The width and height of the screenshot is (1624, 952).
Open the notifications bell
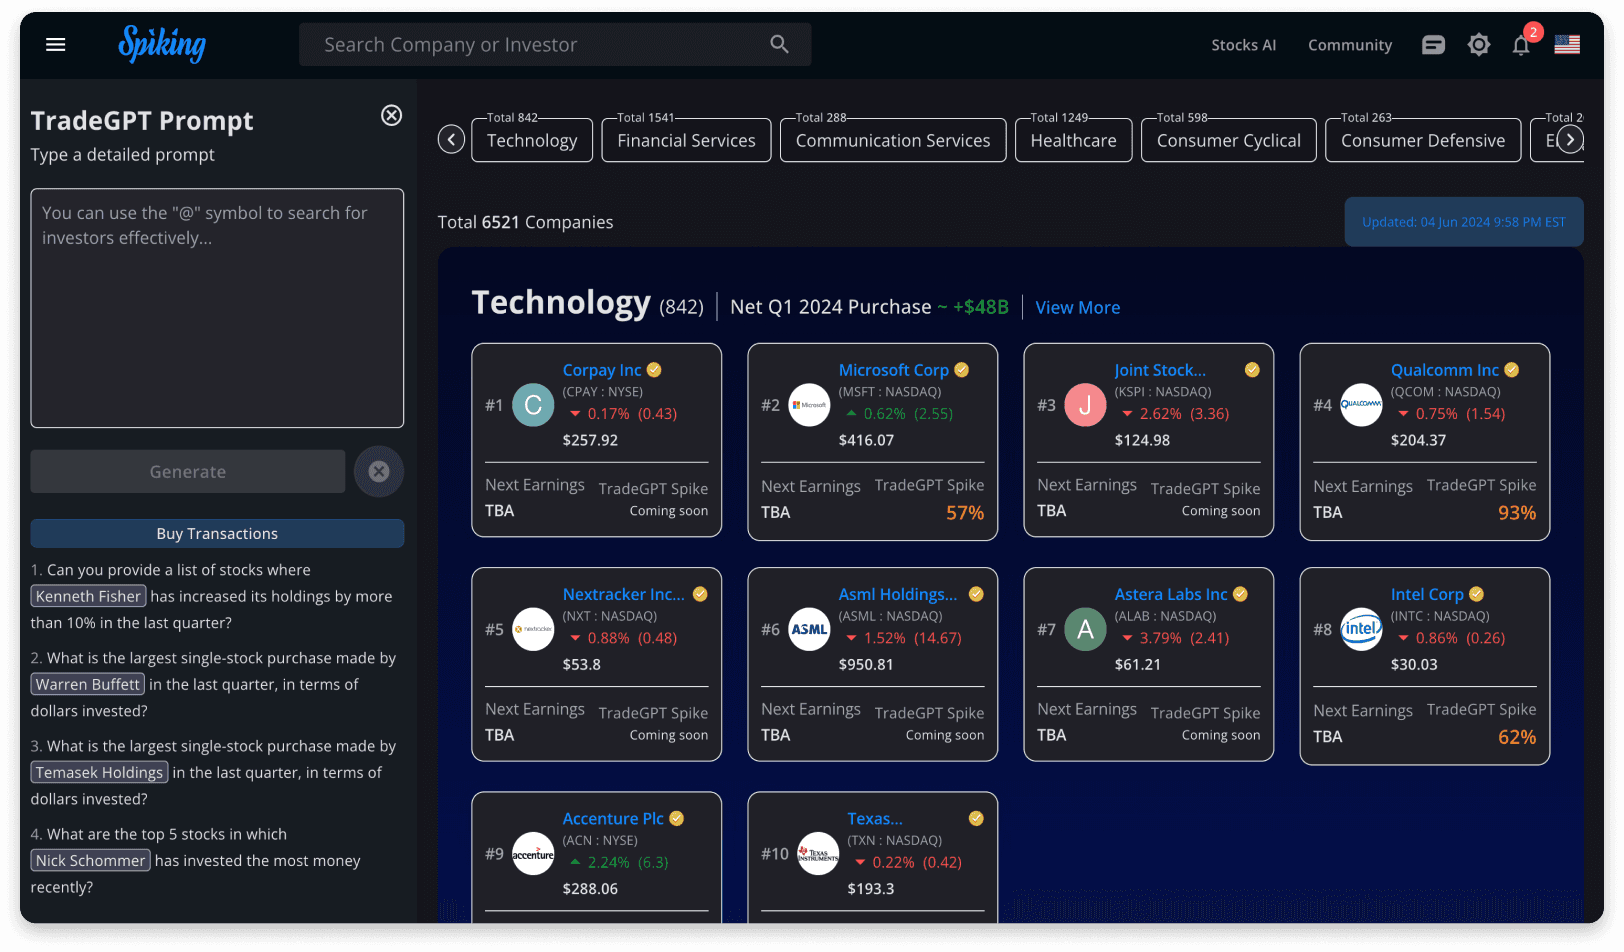pos(1521,45)
